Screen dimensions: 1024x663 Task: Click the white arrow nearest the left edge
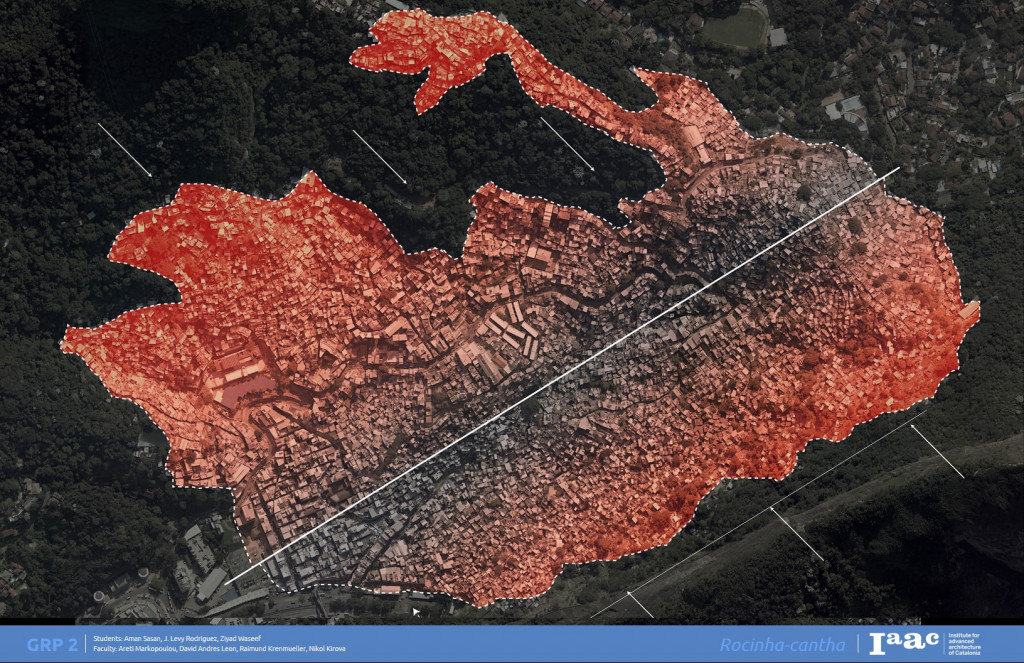(x=125, y=150)
